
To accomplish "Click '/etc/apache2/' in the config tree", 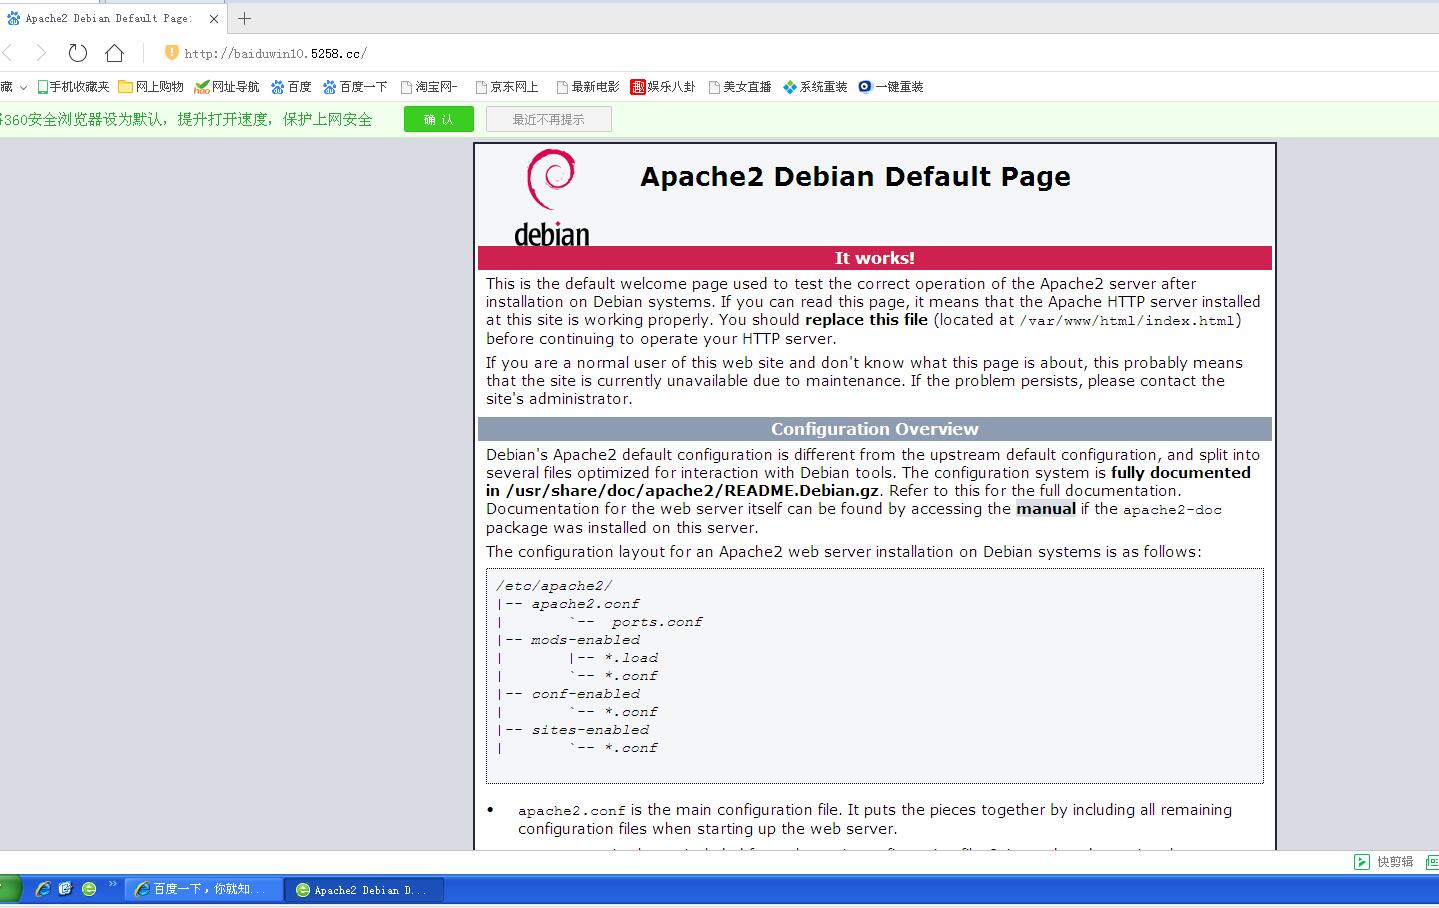I will [554, 586].
